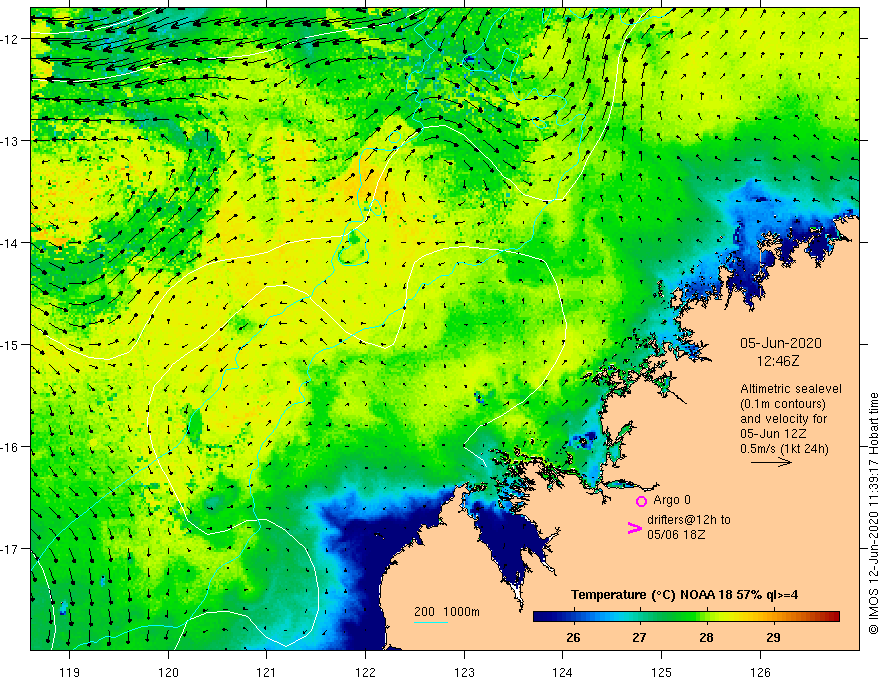Click the 'drifters@12h to' legend label
Screen dimensions: 880x680
[689, 520]
